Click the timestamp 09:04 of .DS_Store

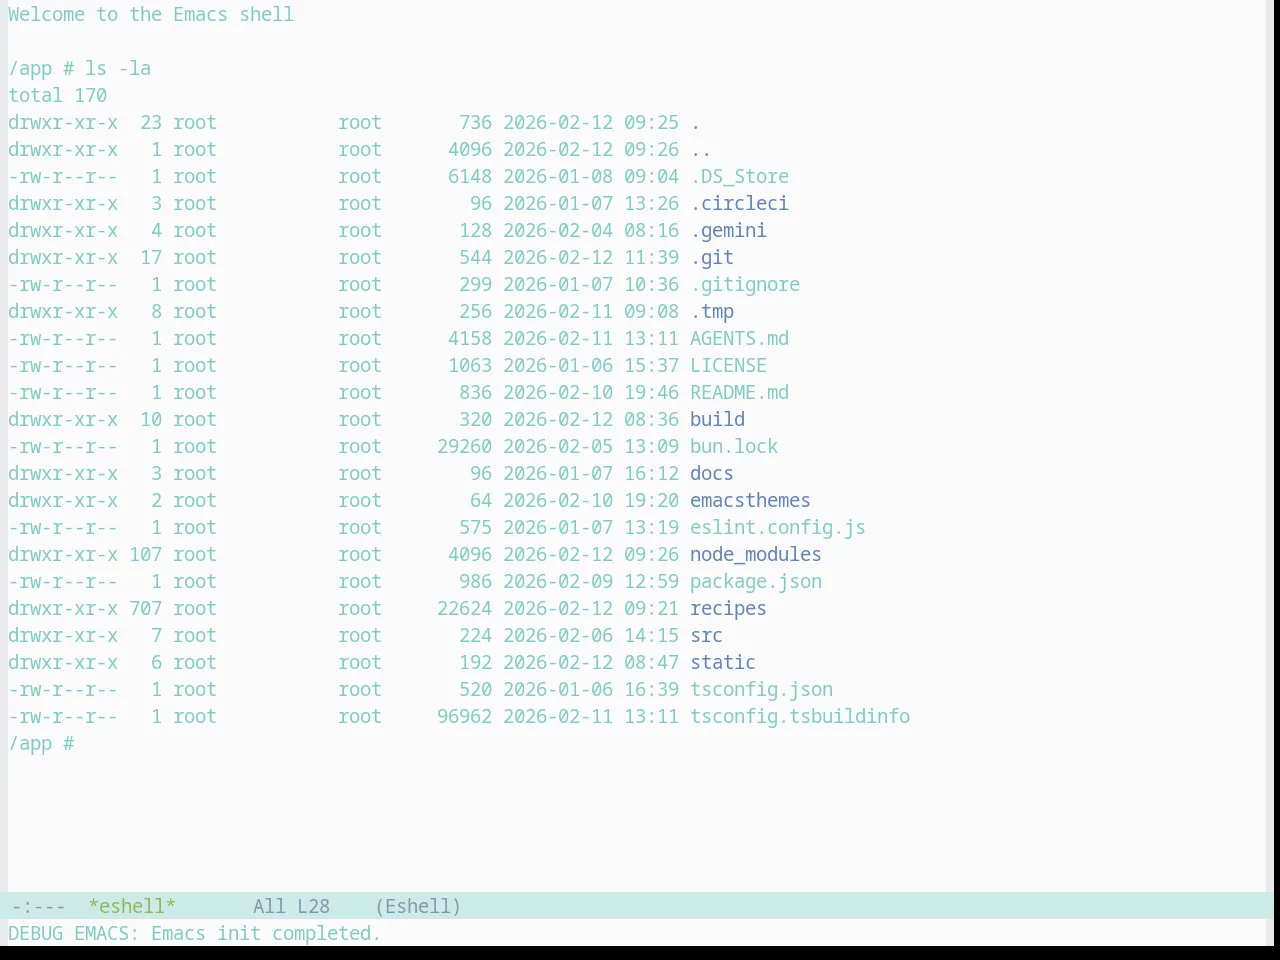(x=651, y=177)
